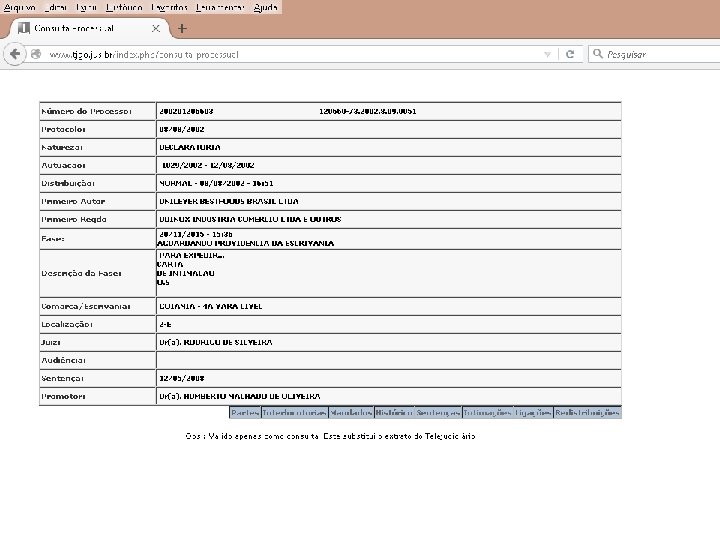Click the globe site identity icon
Viewport: 720px width, 540px height.
coord(36,54)
